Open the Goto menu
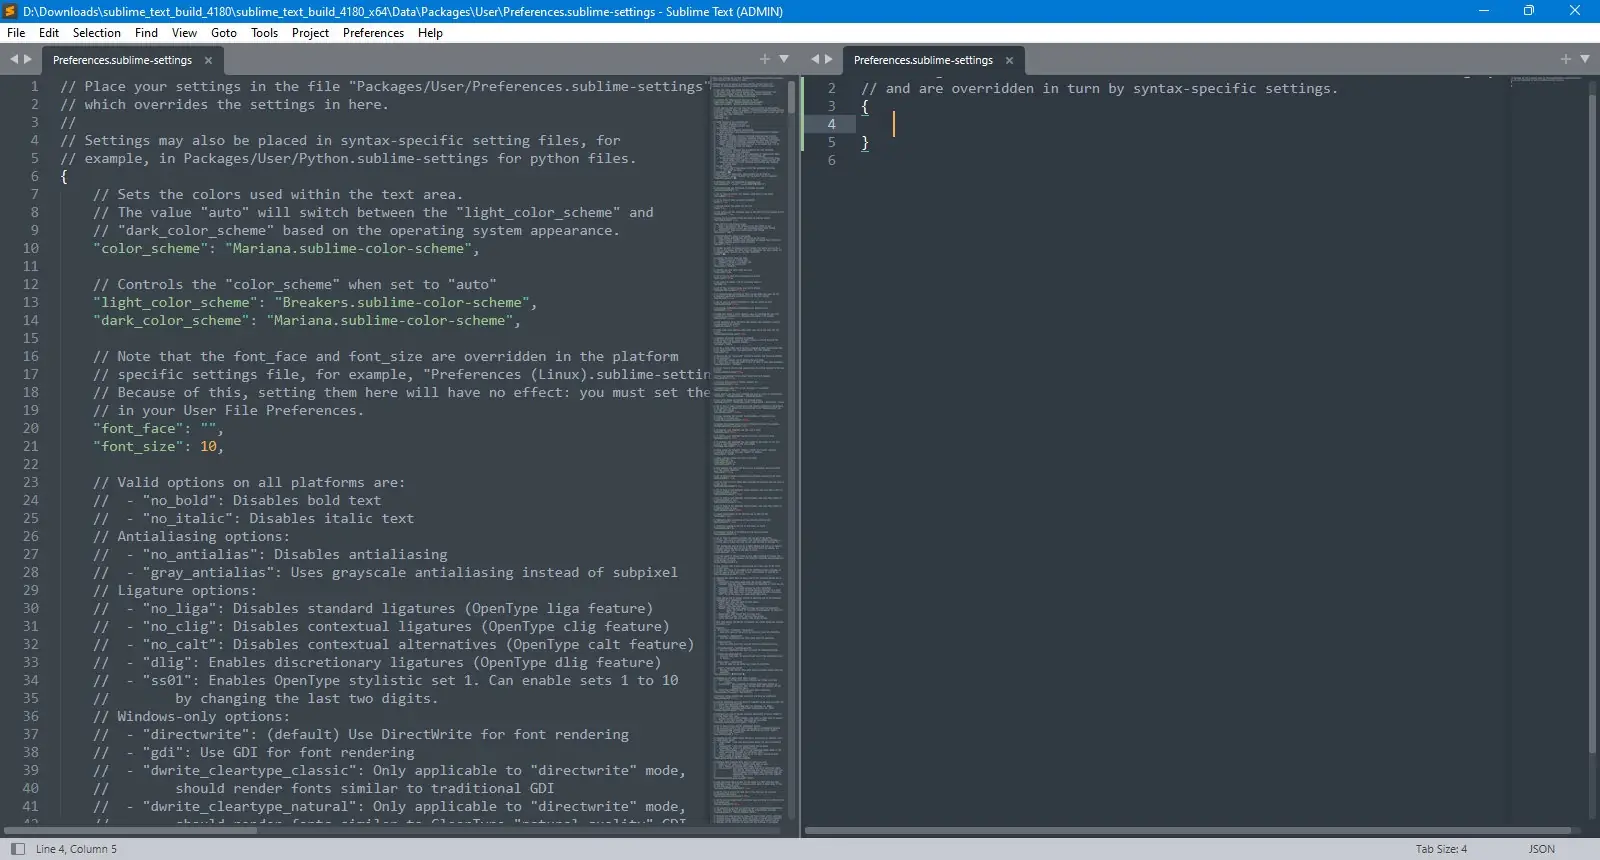This screenshot has width=1600, height=860. coord(224,33)
